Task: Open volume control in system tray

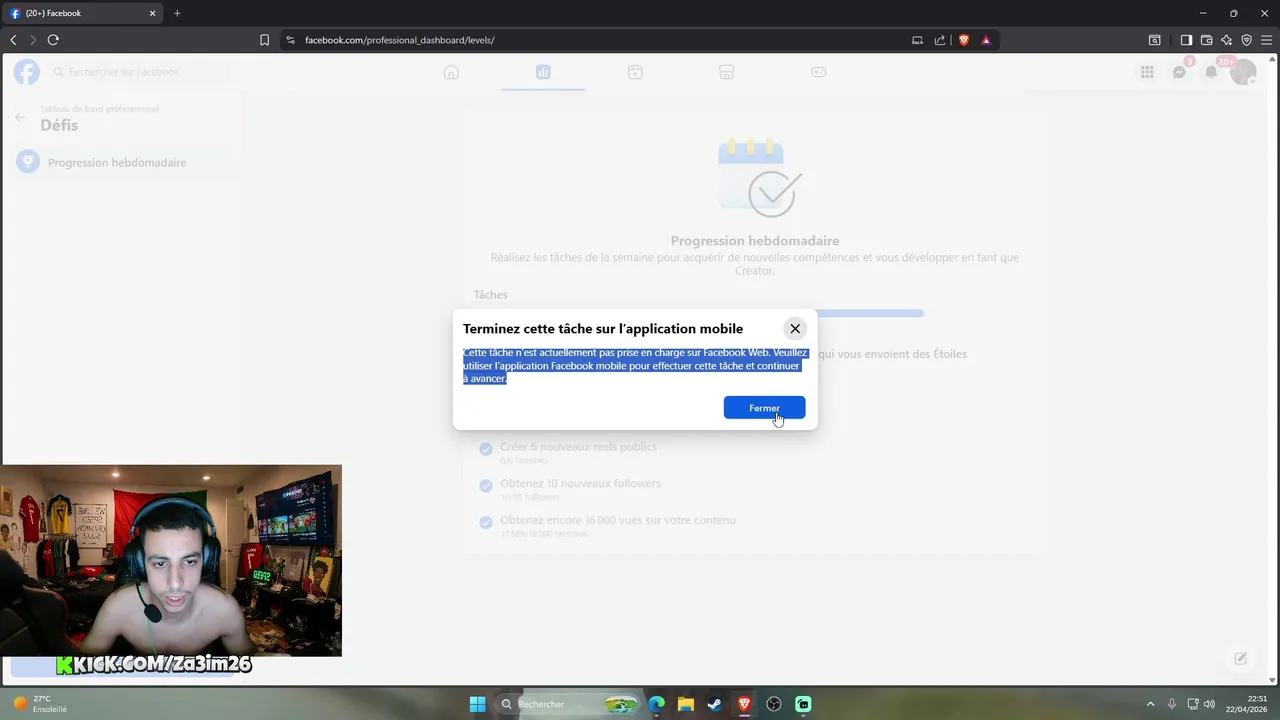Action: [x=1210, y=704]
